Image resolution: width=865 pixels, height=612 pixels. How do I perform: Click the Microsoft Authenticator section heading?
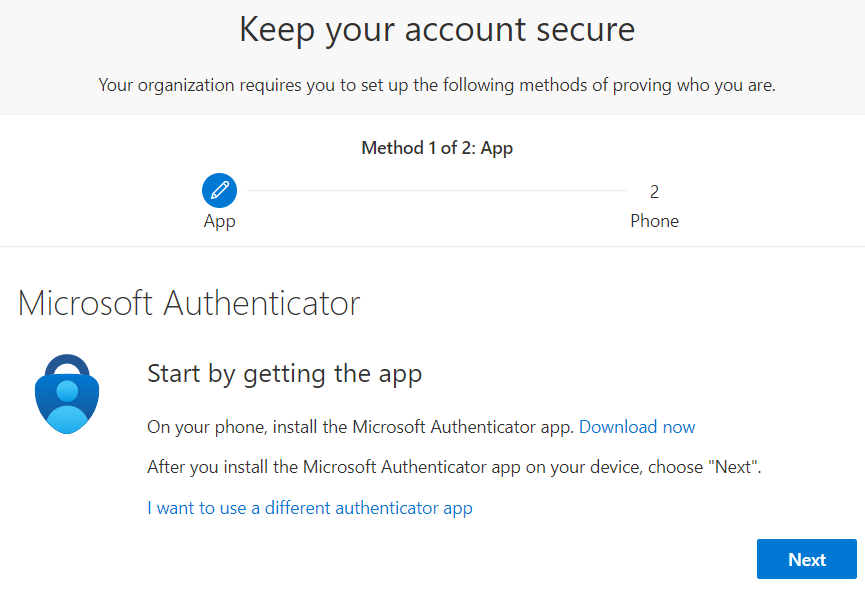(x=189, y=303)
